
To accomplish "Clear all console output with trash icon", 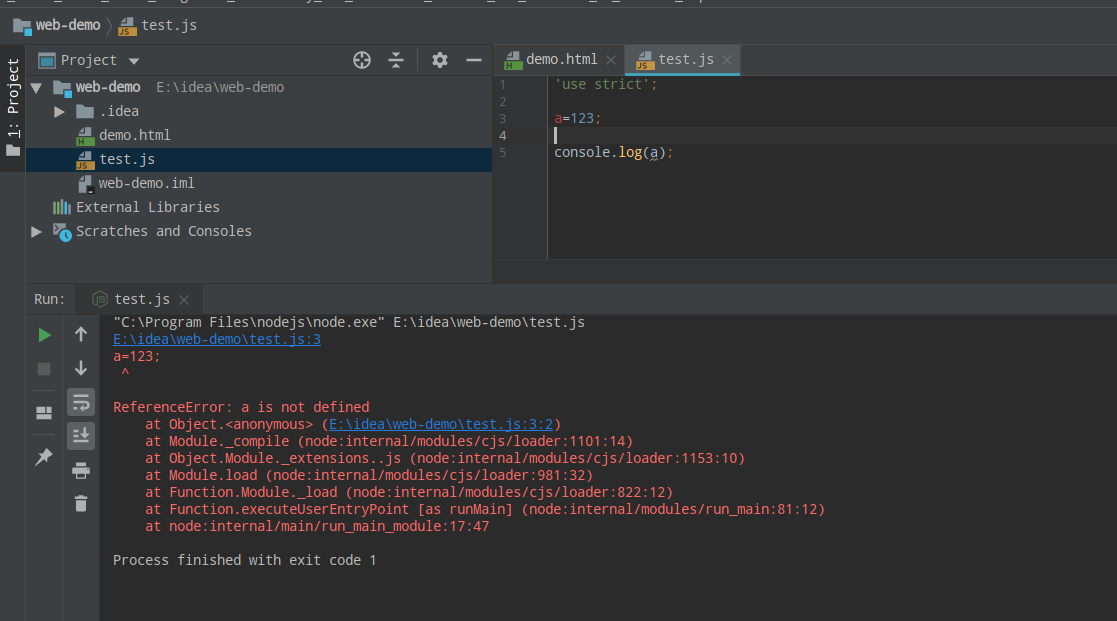I will click(x=81, y=503).
